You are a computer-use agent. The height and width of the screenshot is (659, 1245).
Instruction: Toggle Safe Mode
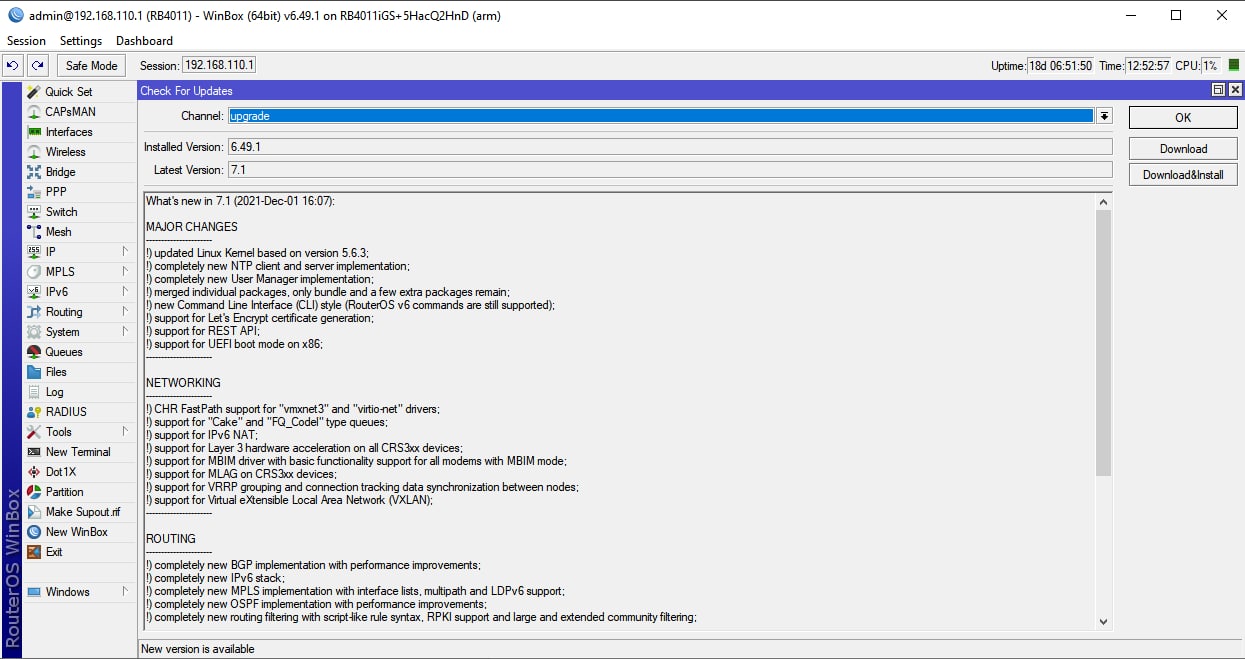pos(92,65)
